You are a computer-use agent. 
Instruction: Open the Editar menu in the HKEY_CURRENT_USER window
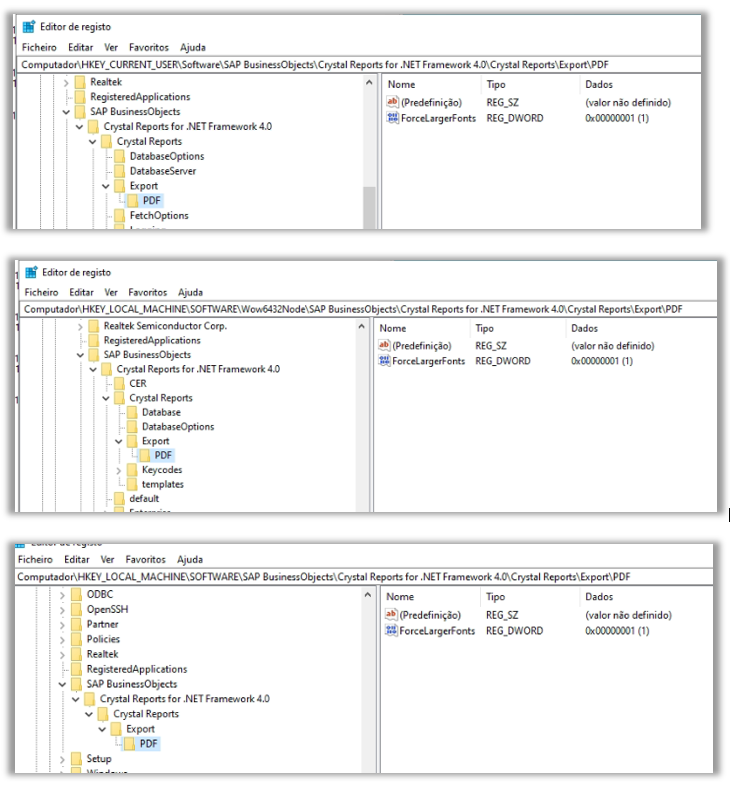[80, 47]
